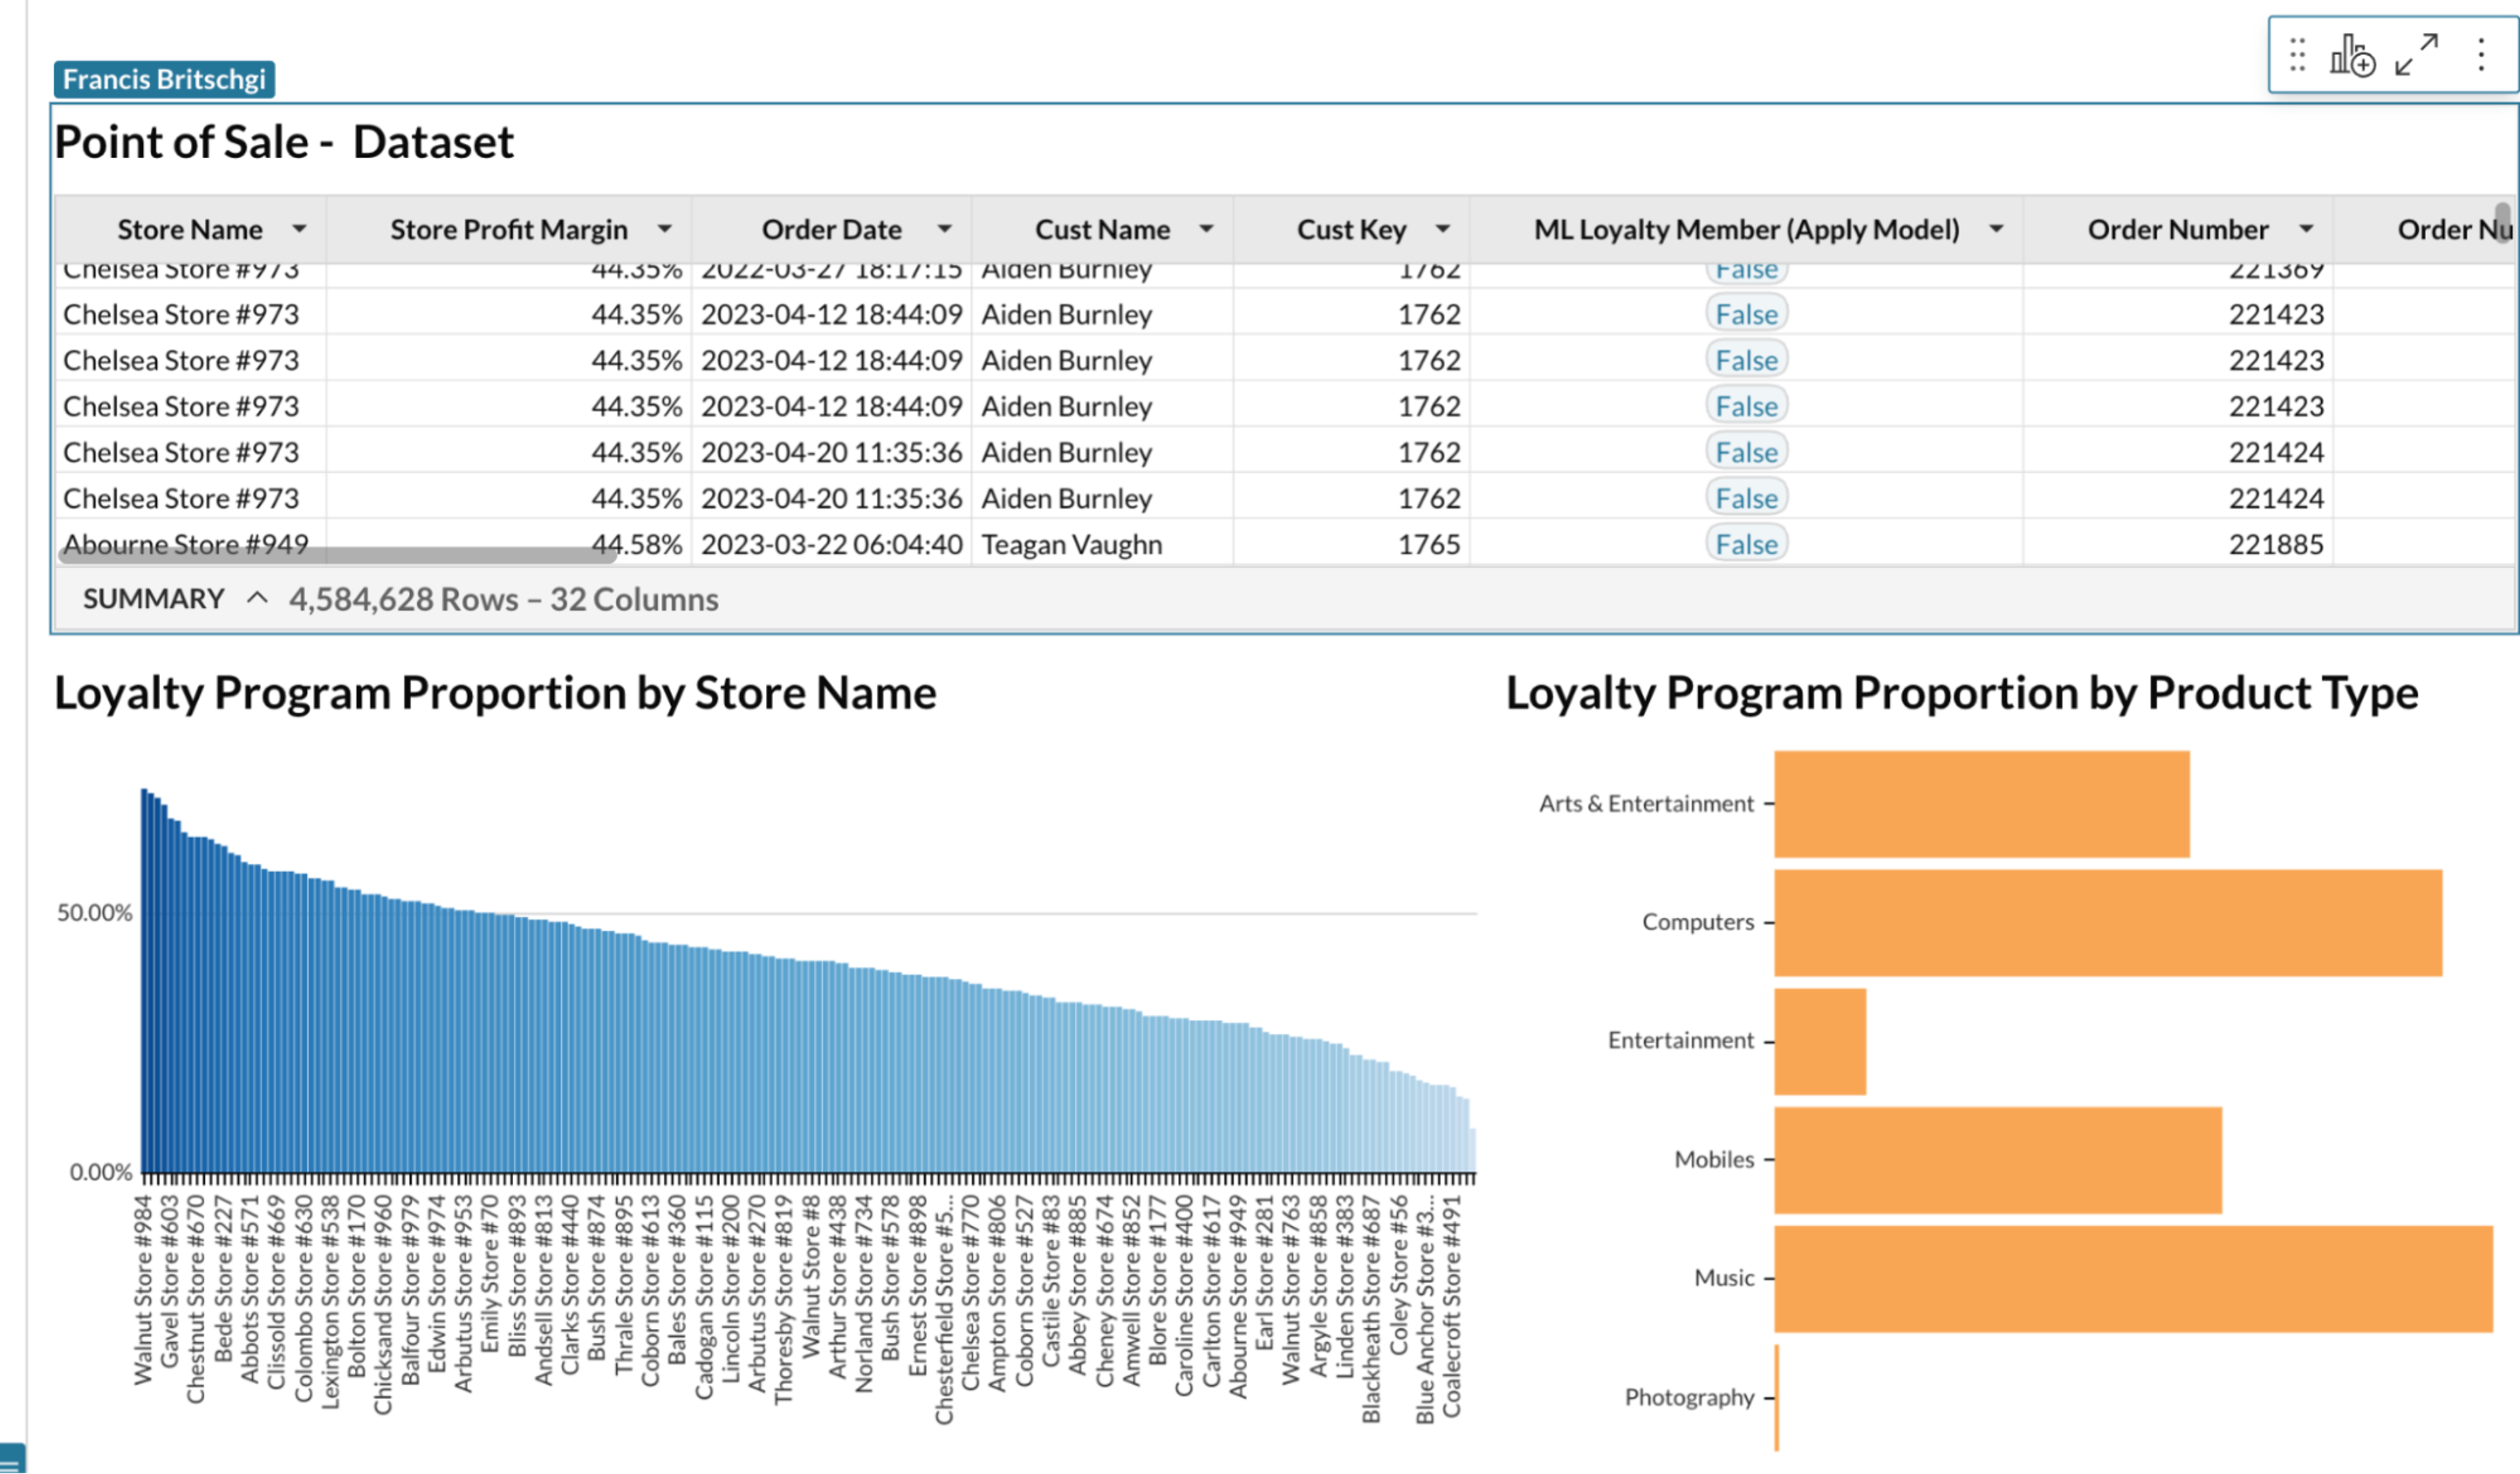Image resolution: width=2520 pixels, height=1474 pixels.
Task: Click the drag handle dots icon
Action: 2297,55
